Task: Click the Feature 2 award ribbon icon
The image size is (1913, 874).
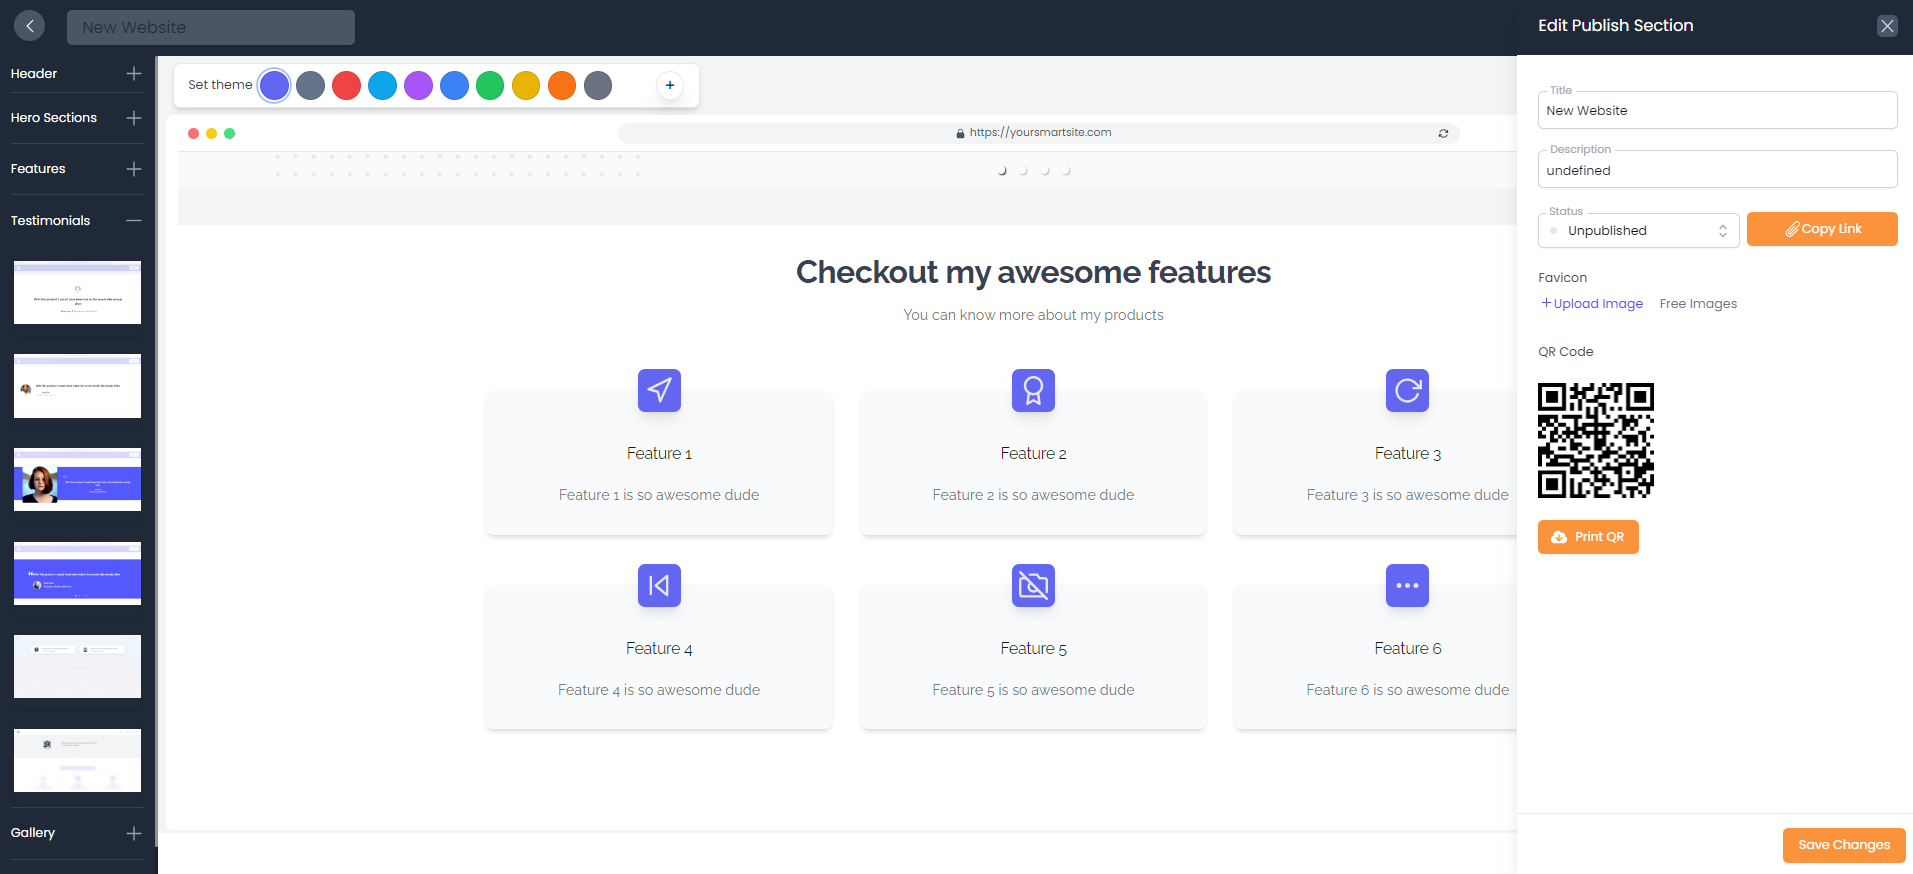Action: coord(1033,390)
